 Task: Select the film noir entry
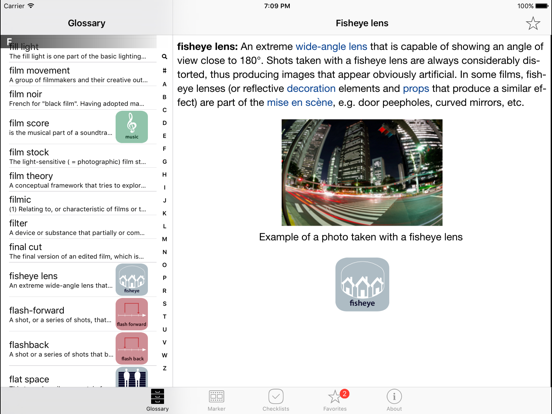[x=79, y=98]
